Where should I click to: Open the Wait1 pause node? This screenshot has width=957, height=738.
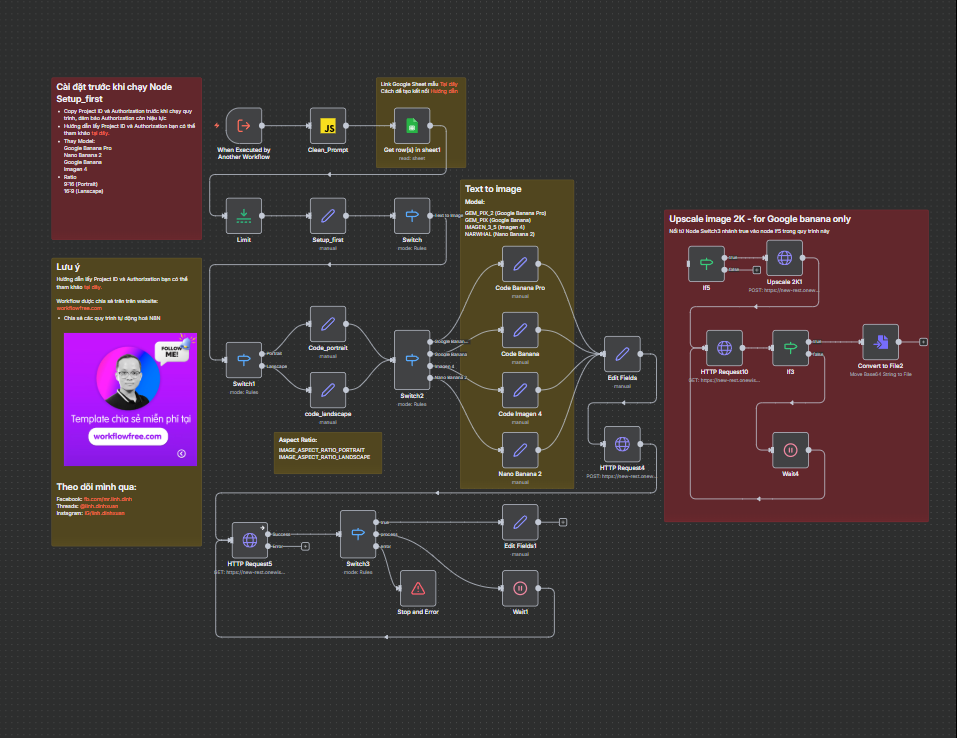click(520, 588)
